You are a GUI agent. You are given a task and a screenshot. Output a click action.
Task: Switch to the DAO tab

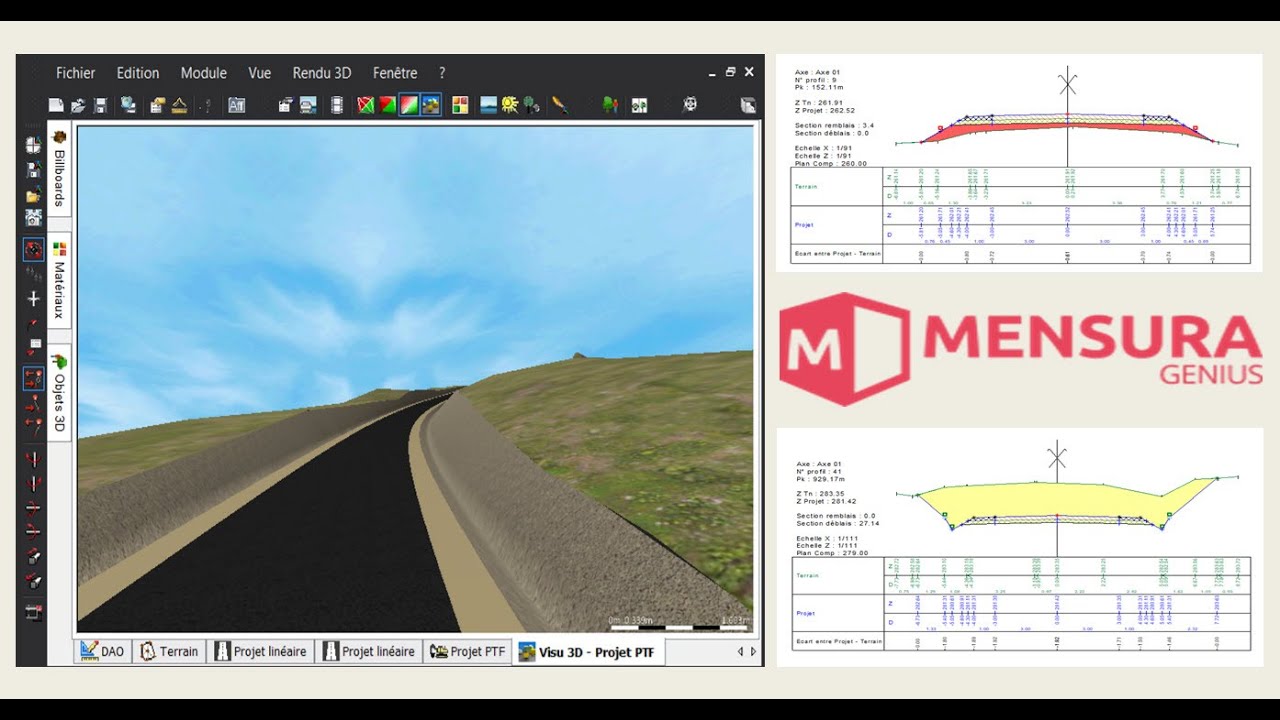pos(103,651)
